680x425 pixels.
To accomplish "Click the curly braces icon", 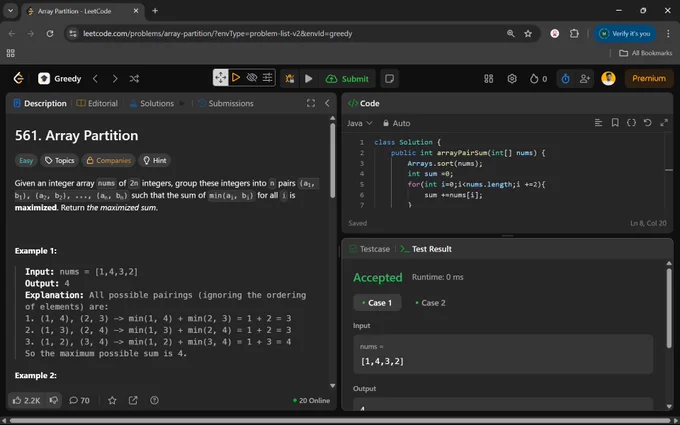I will [x=631, y=123].
